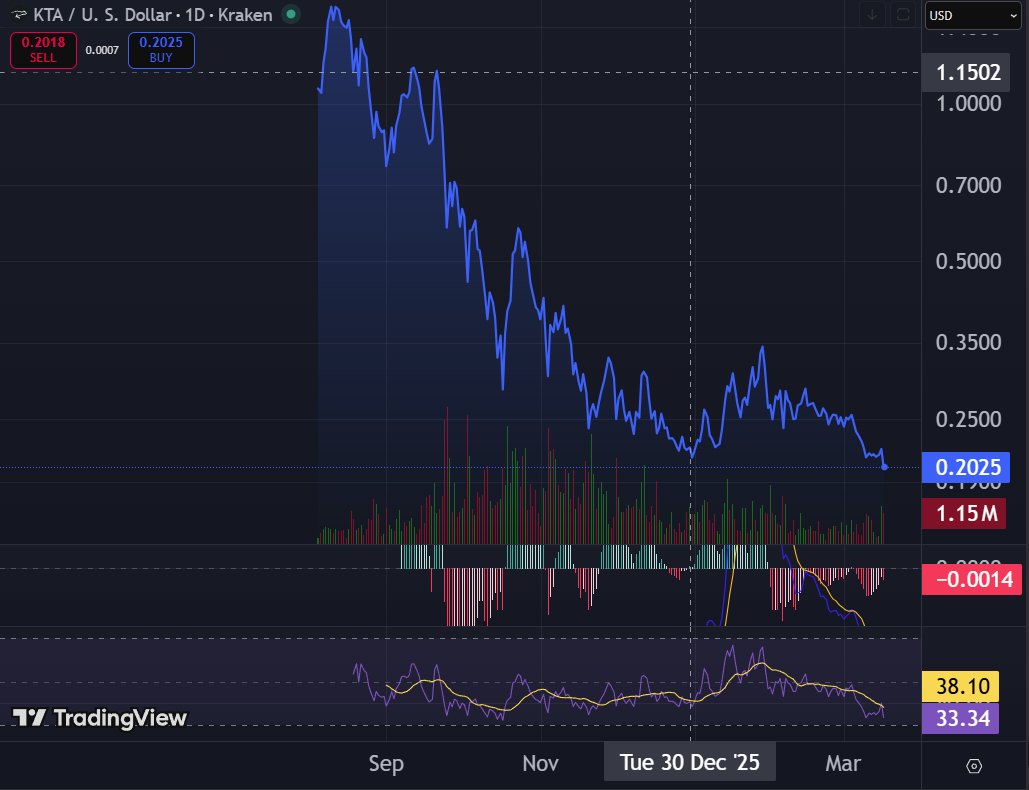The width and height of the screenshot is (1029, 790).
Task: Open the USD currency dropdown
Action: (973, 16)
